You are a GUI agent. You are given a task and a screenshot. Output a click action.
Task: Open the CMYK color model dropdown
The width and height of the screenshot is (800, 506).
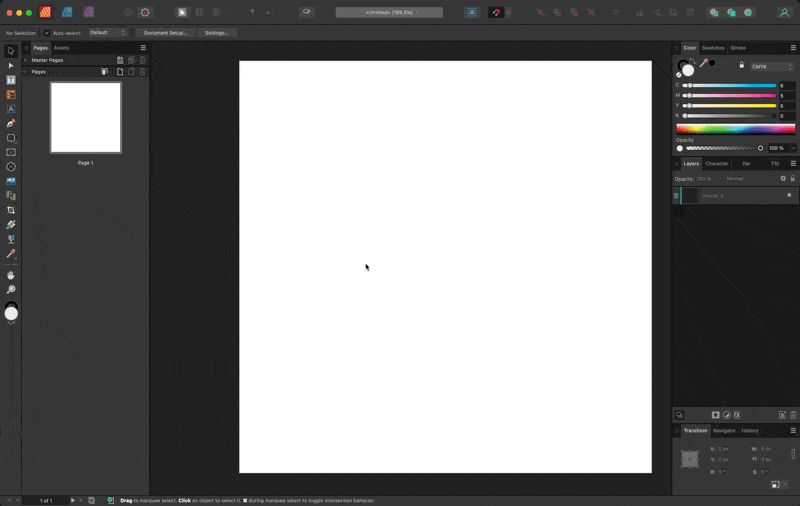771,67
